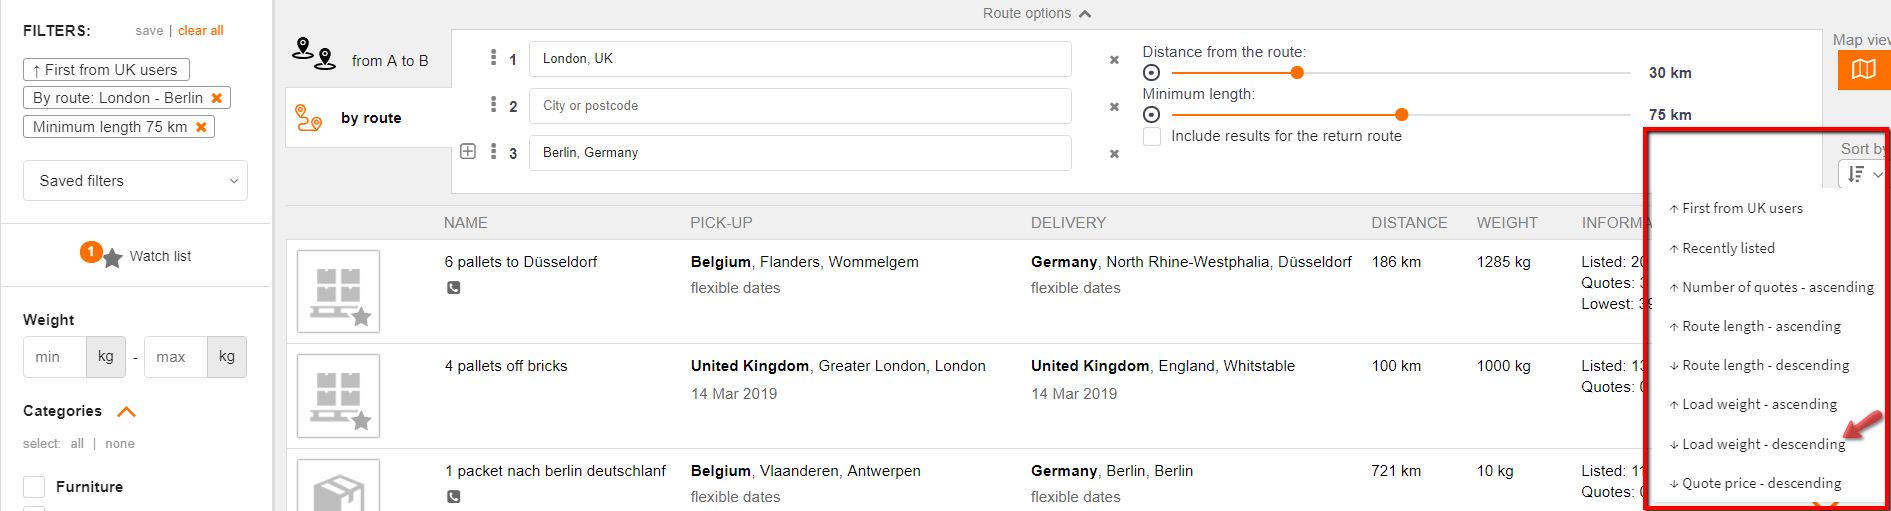Clear the Berlin, Germany stop
1891x511 pixels.
click(x=1114, y=154)
